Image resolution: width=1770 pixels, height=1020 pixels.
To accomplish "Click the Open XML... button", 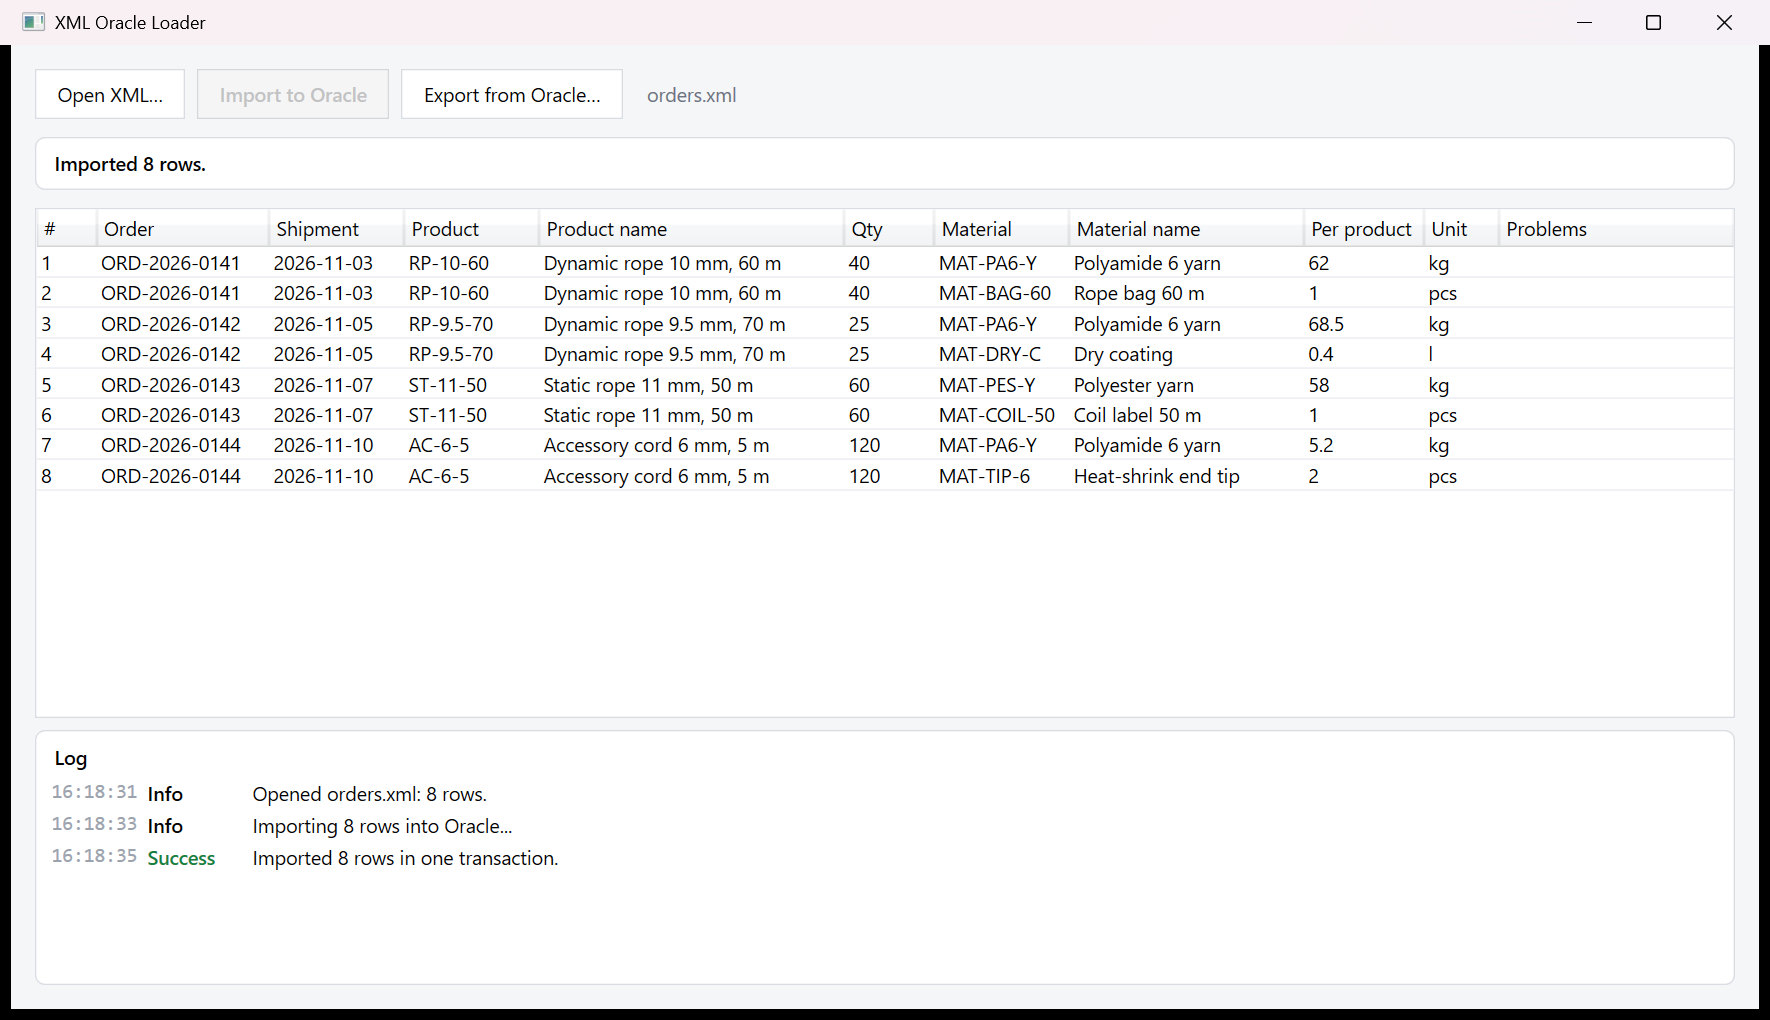I will tap(110, 94).
